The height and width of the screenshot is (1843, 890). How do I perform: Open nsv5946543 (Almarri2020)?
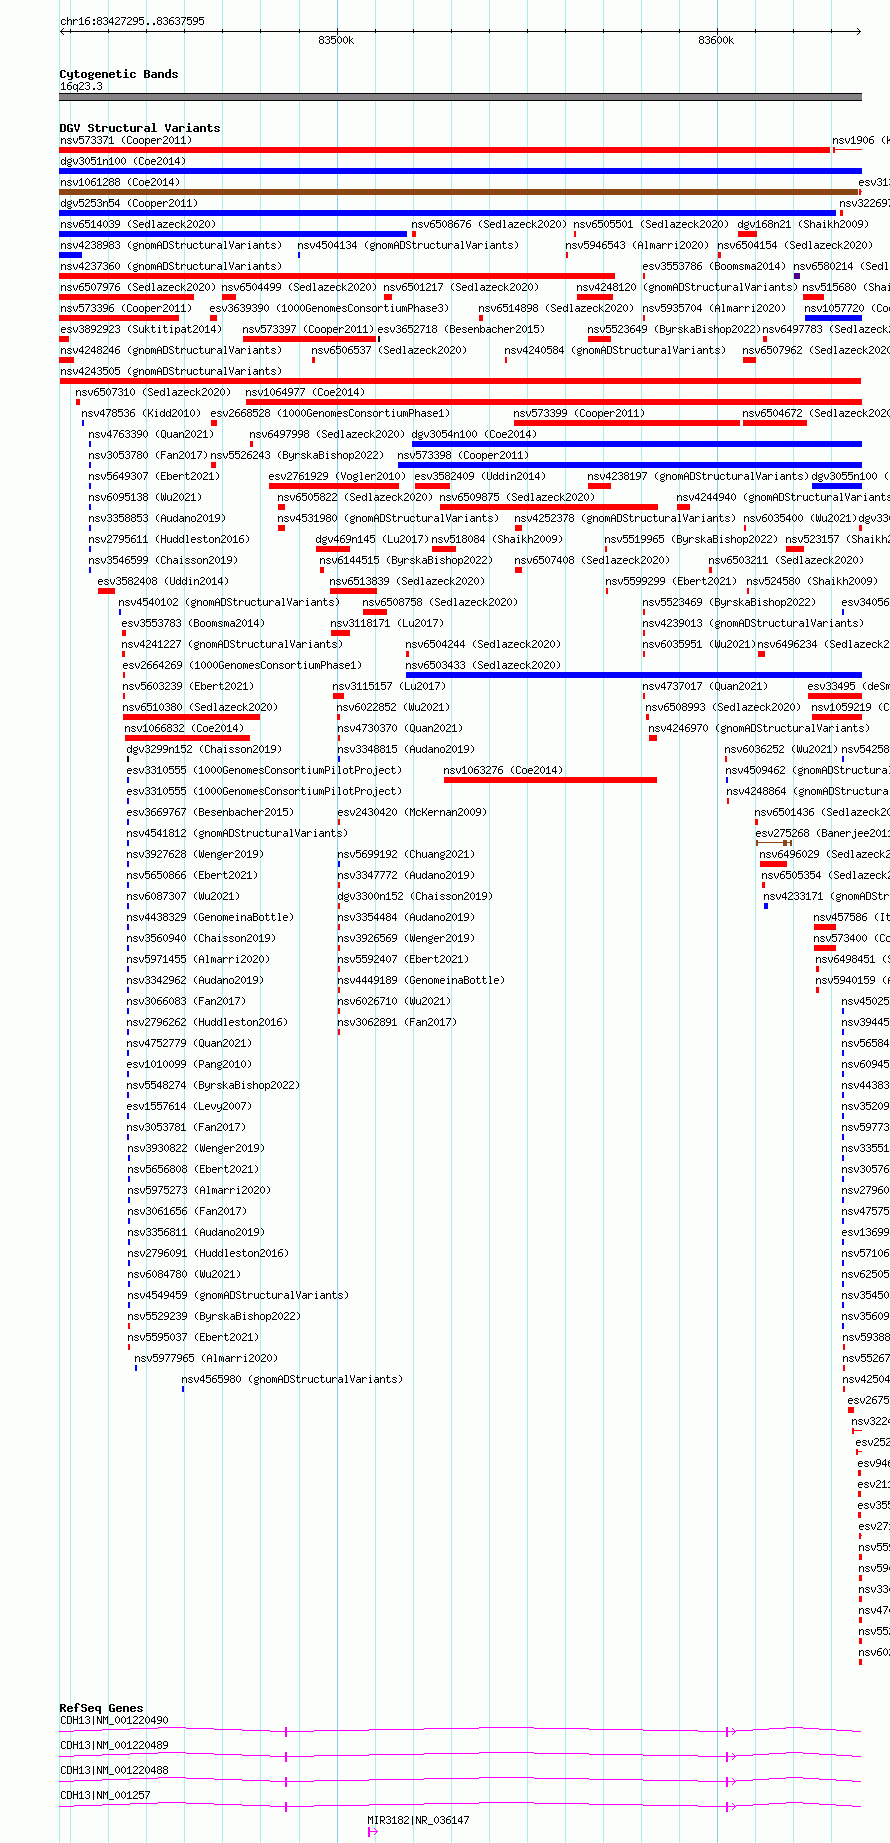point(637,245)
